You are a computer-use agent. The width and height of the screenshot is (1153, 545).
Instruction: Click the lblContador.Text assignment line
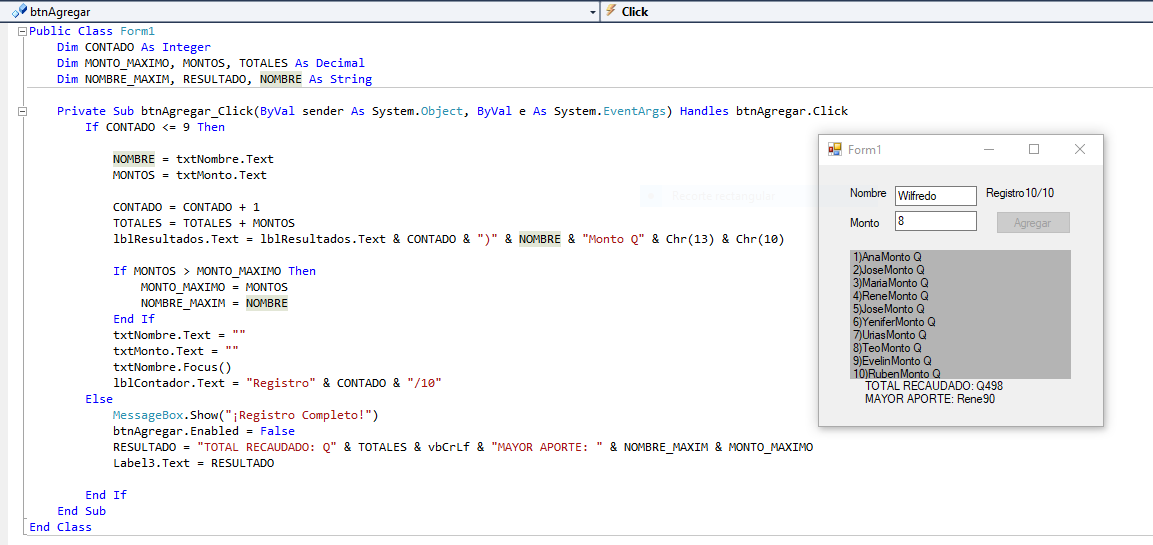(276, 383)
